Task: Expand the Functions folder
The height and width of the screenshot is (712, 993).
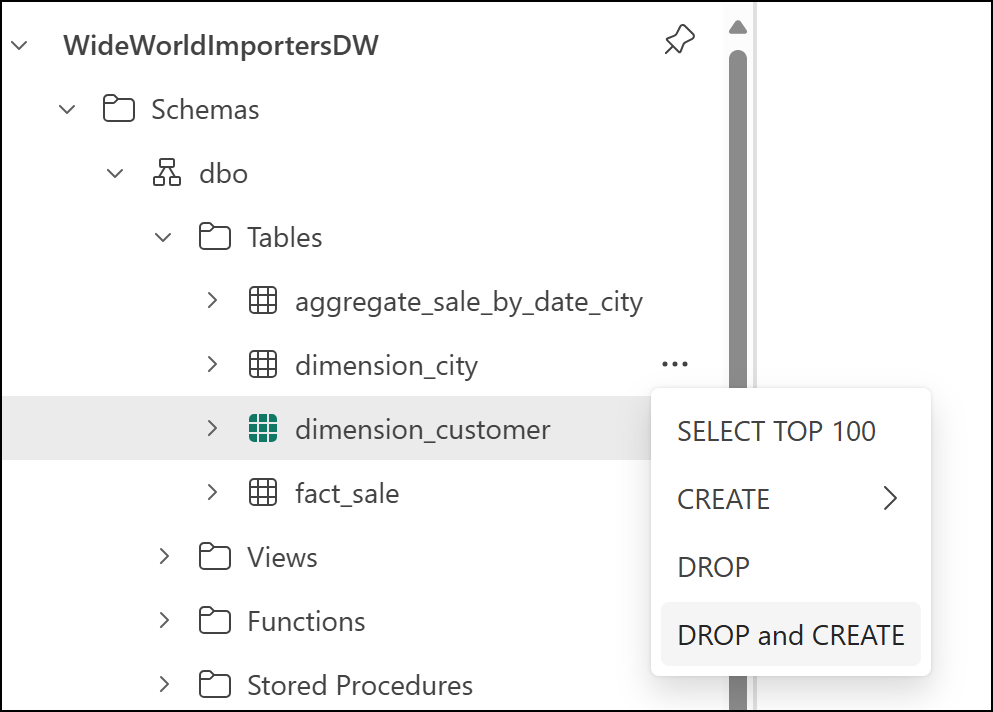Action: coord(165,621)
